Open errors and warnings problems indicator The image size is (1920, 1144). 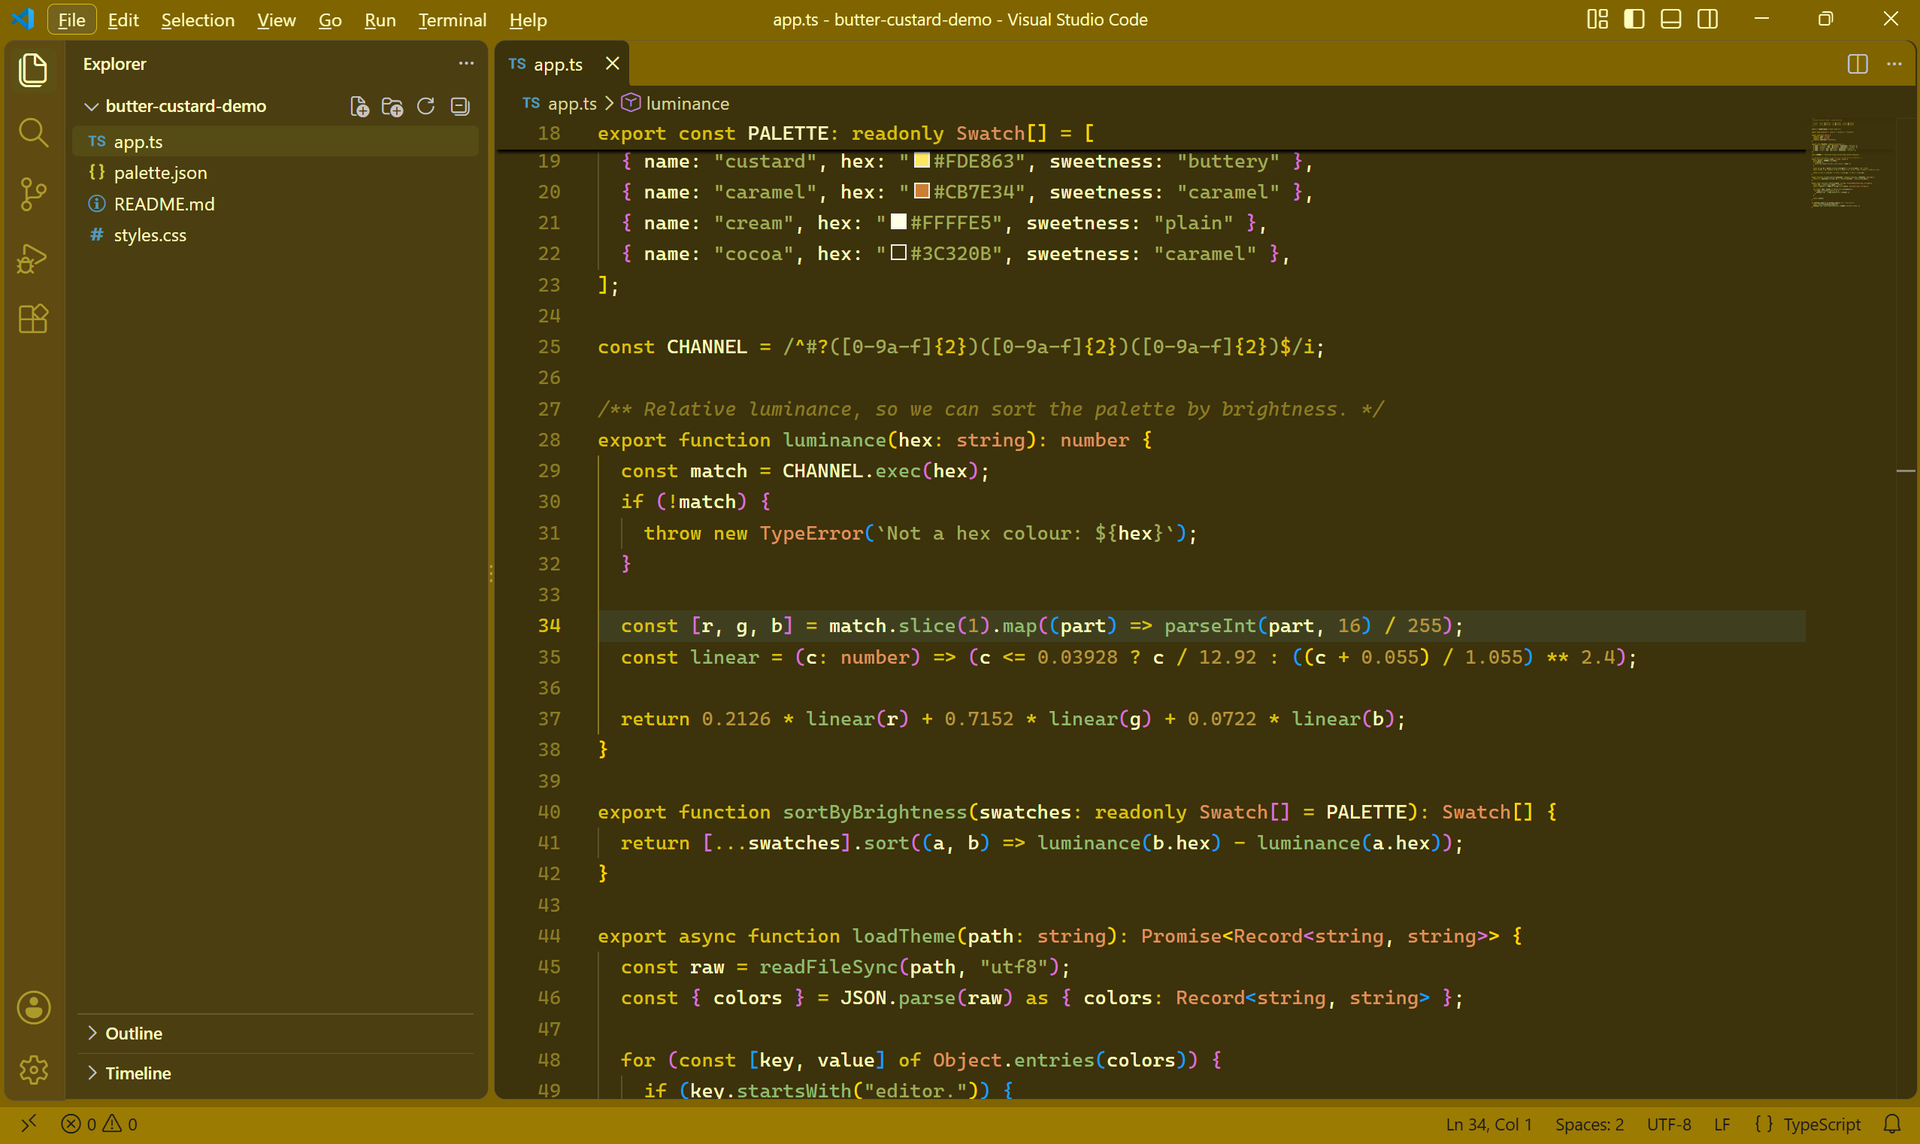click(x=99, y=1124)
